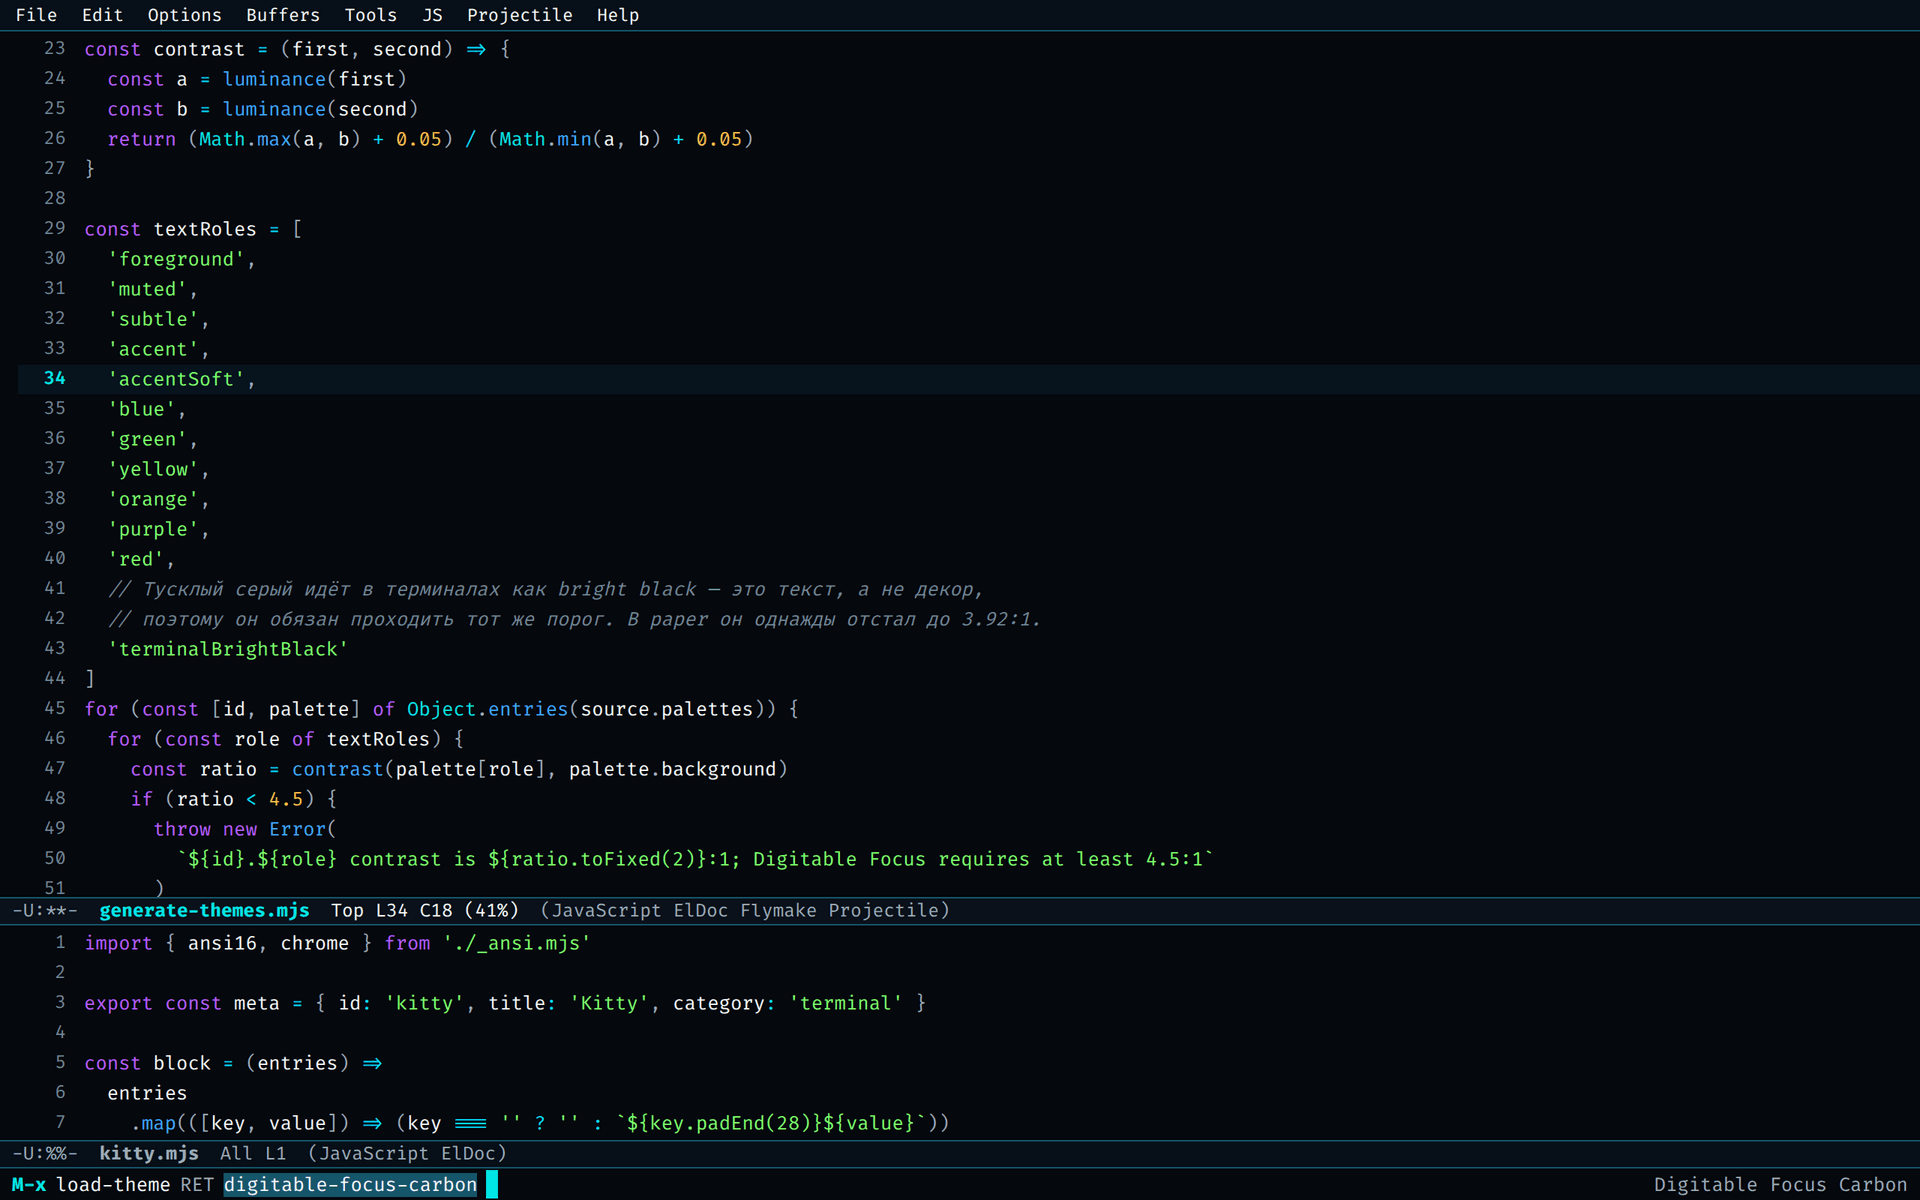1920x1200 pixels.
Task: Click the Projectile indicator in the upper mode line
Action: pos(883,910)
